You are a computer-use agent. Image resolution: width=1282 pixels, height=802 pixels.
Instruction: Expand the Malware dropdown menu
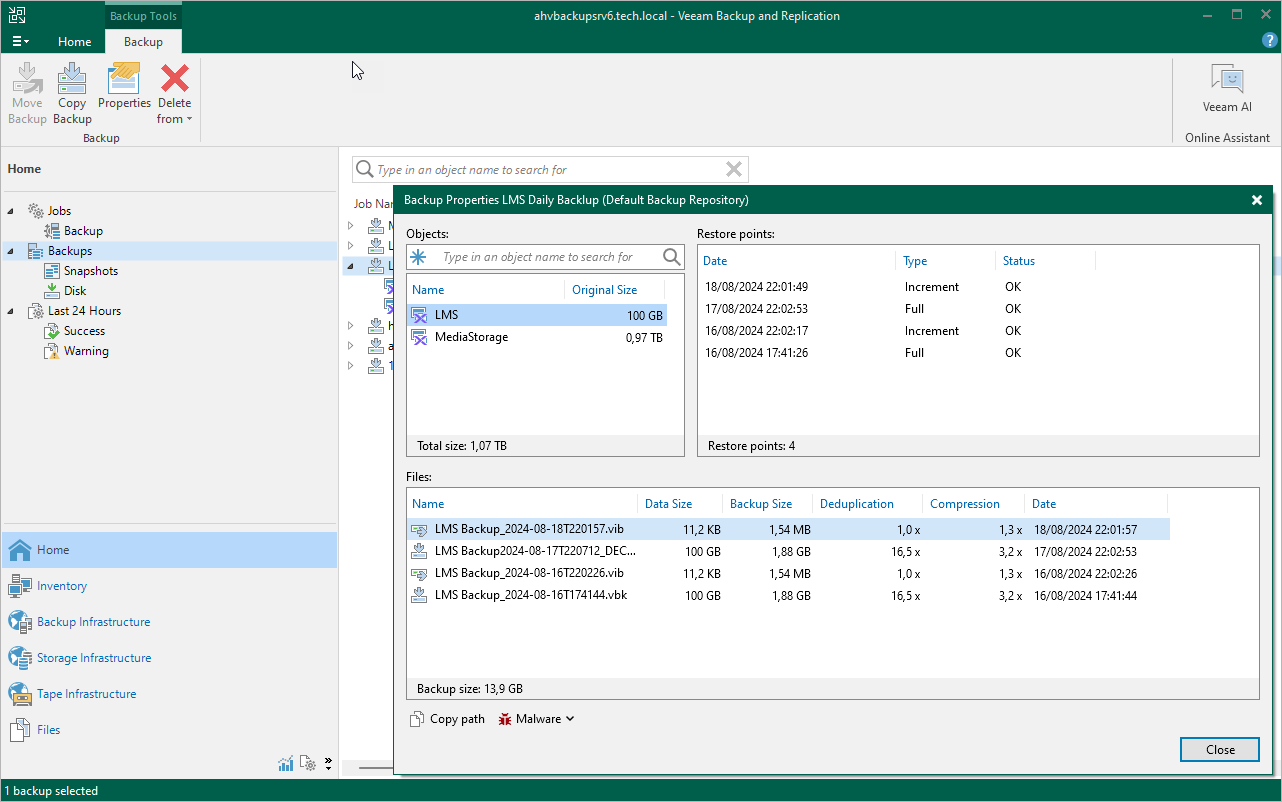point(536,719)
